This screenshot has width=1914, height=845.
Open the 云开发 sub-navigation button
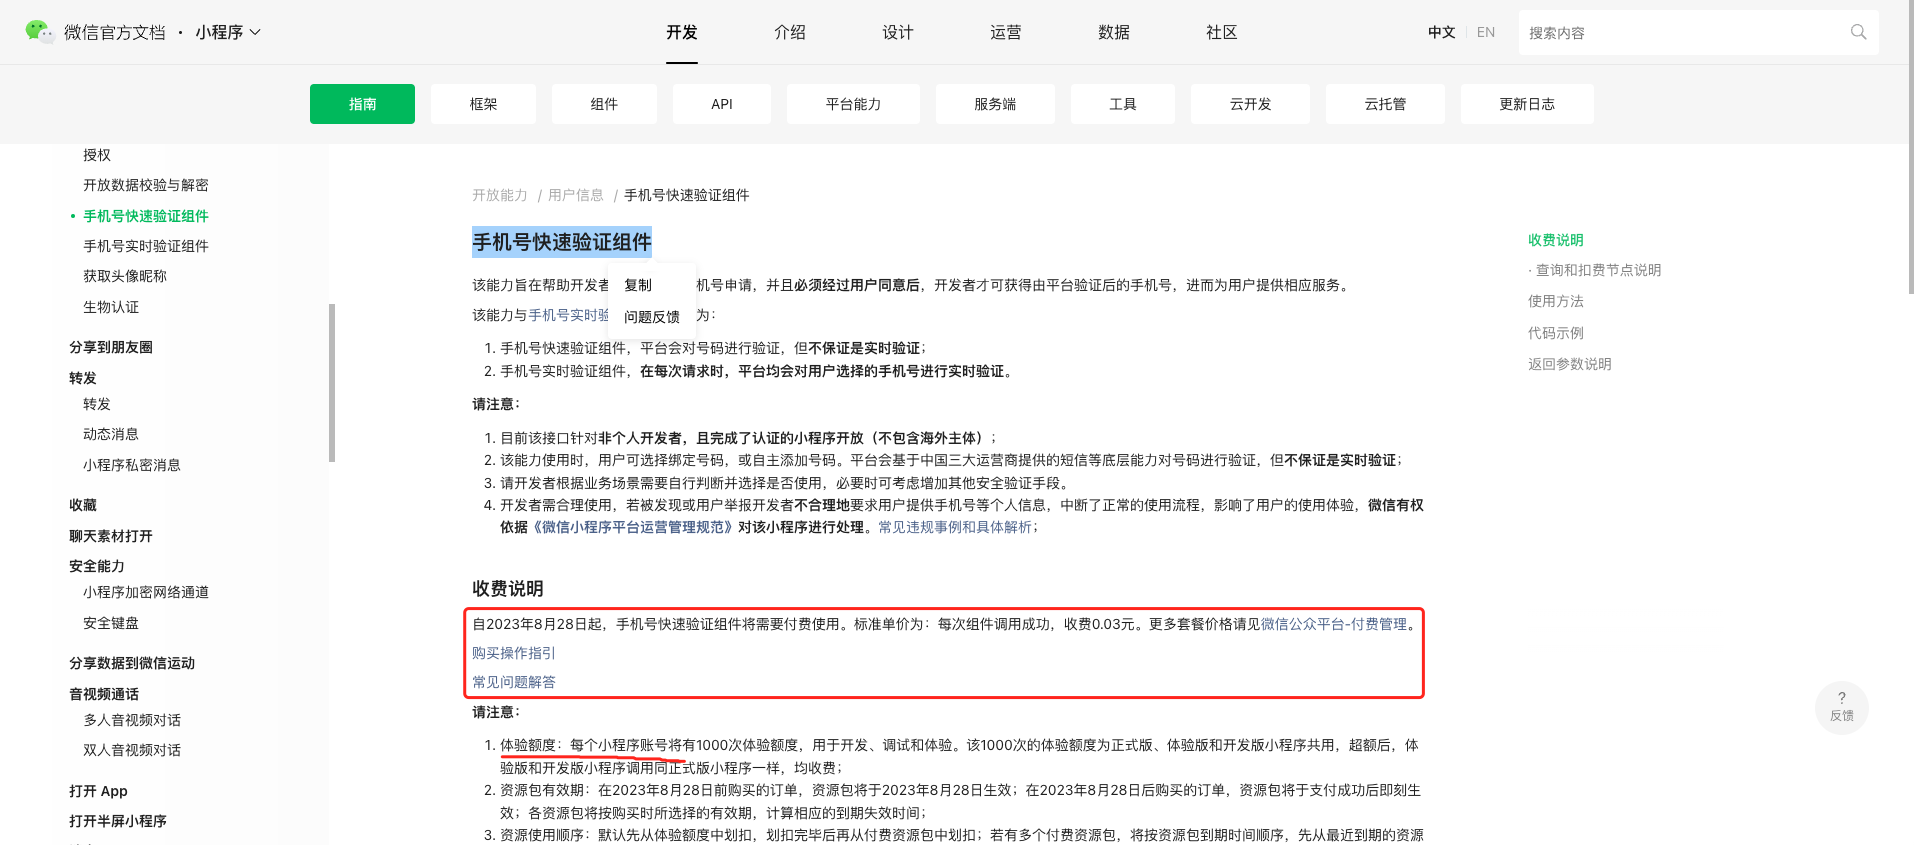pyautogui.click(x=1250, y=104)
